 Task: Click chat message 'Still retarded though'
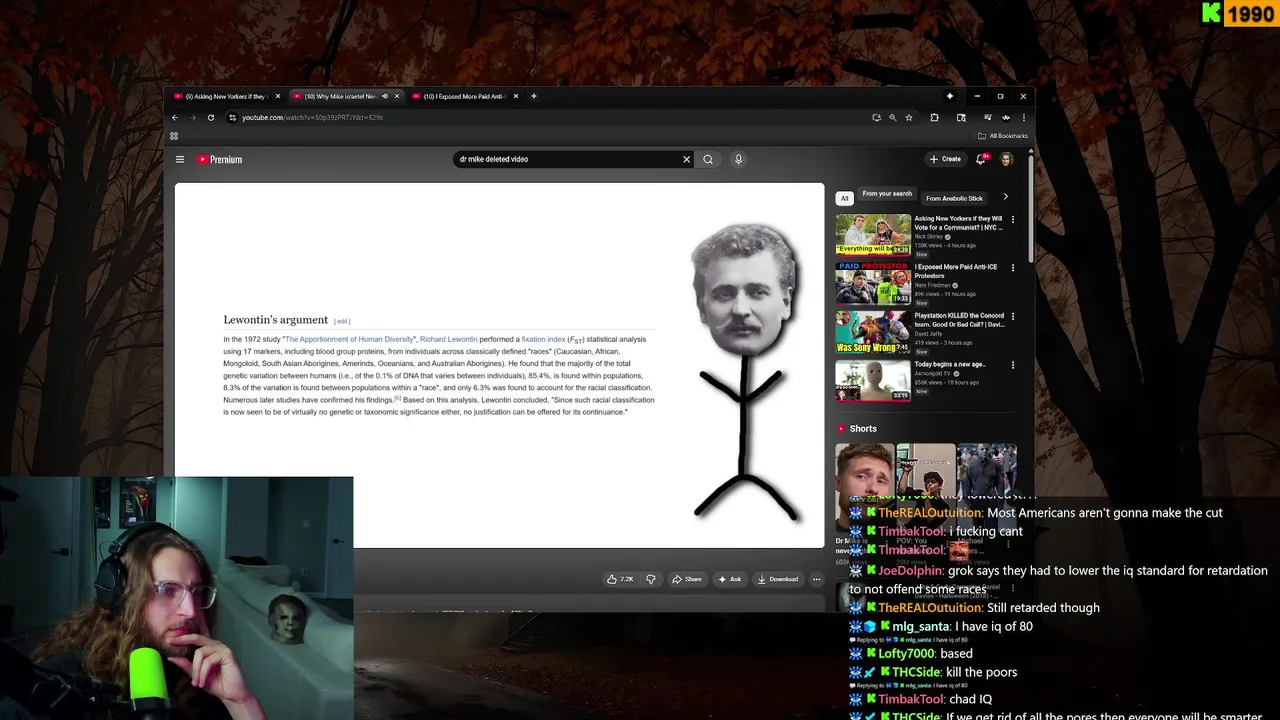[x=1043, y=607]
